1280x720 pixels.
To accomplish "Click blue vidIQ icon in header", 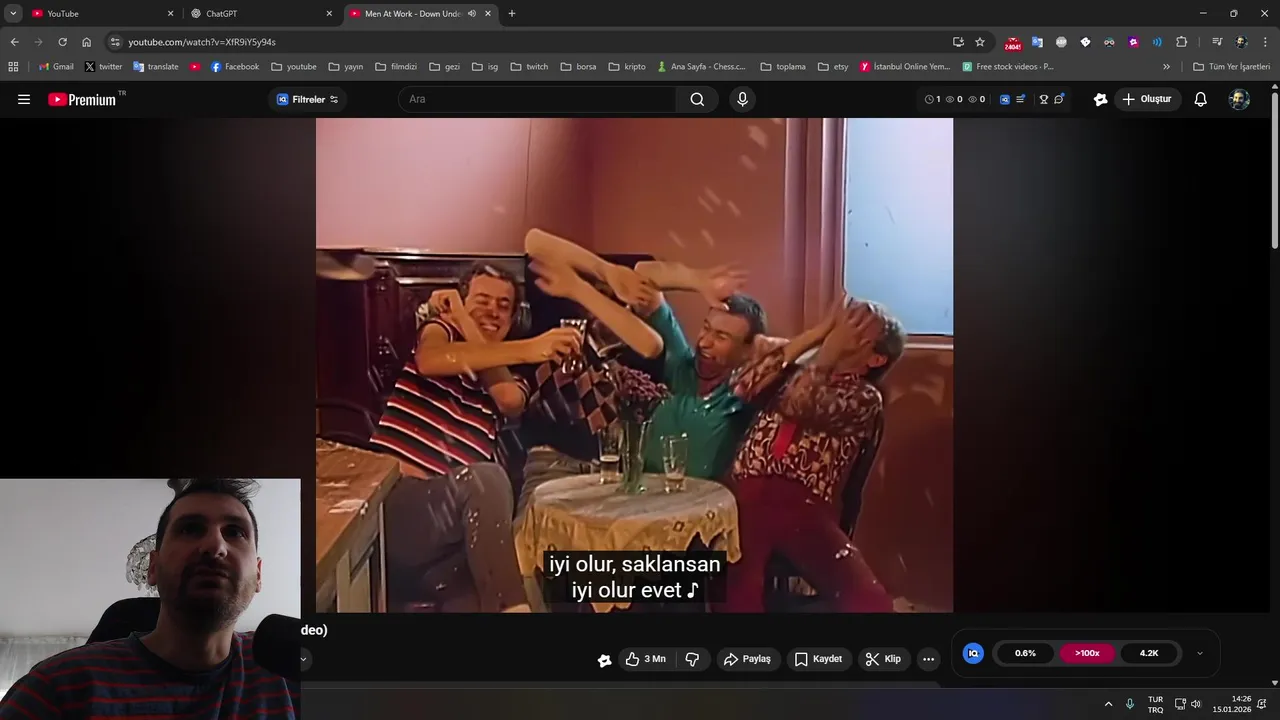I will click(x=1005, y=99).
